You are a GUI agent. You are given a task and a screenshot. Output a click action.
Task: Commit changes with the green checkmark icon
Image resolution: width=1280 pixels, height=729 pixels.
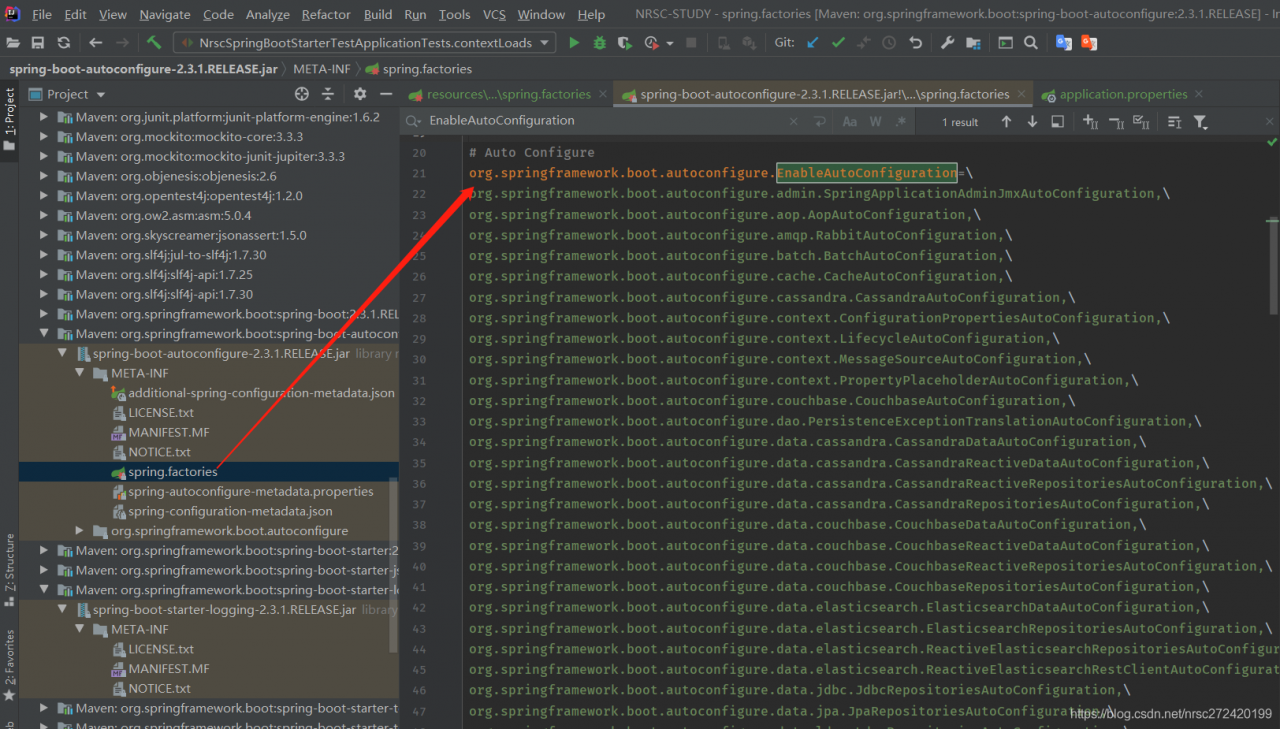pos(838,43)
